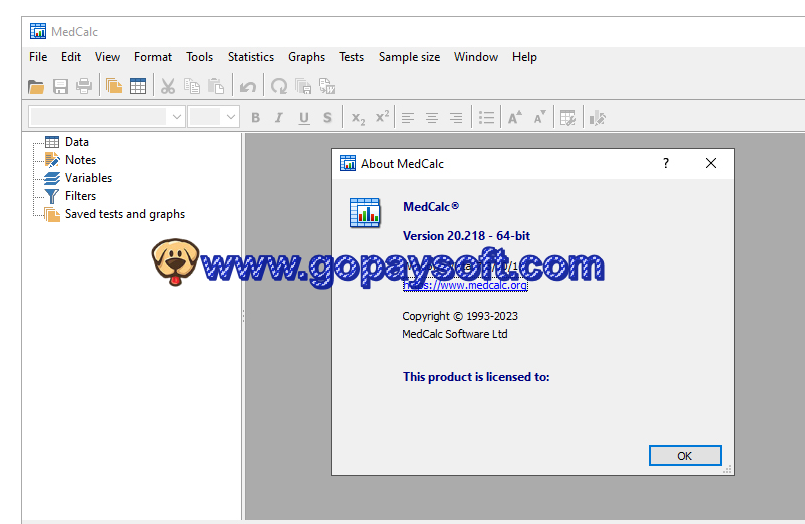Open the View menu
Image resolution: width=805 pixels, height=524 pixels.
click(x=107, y=57)
